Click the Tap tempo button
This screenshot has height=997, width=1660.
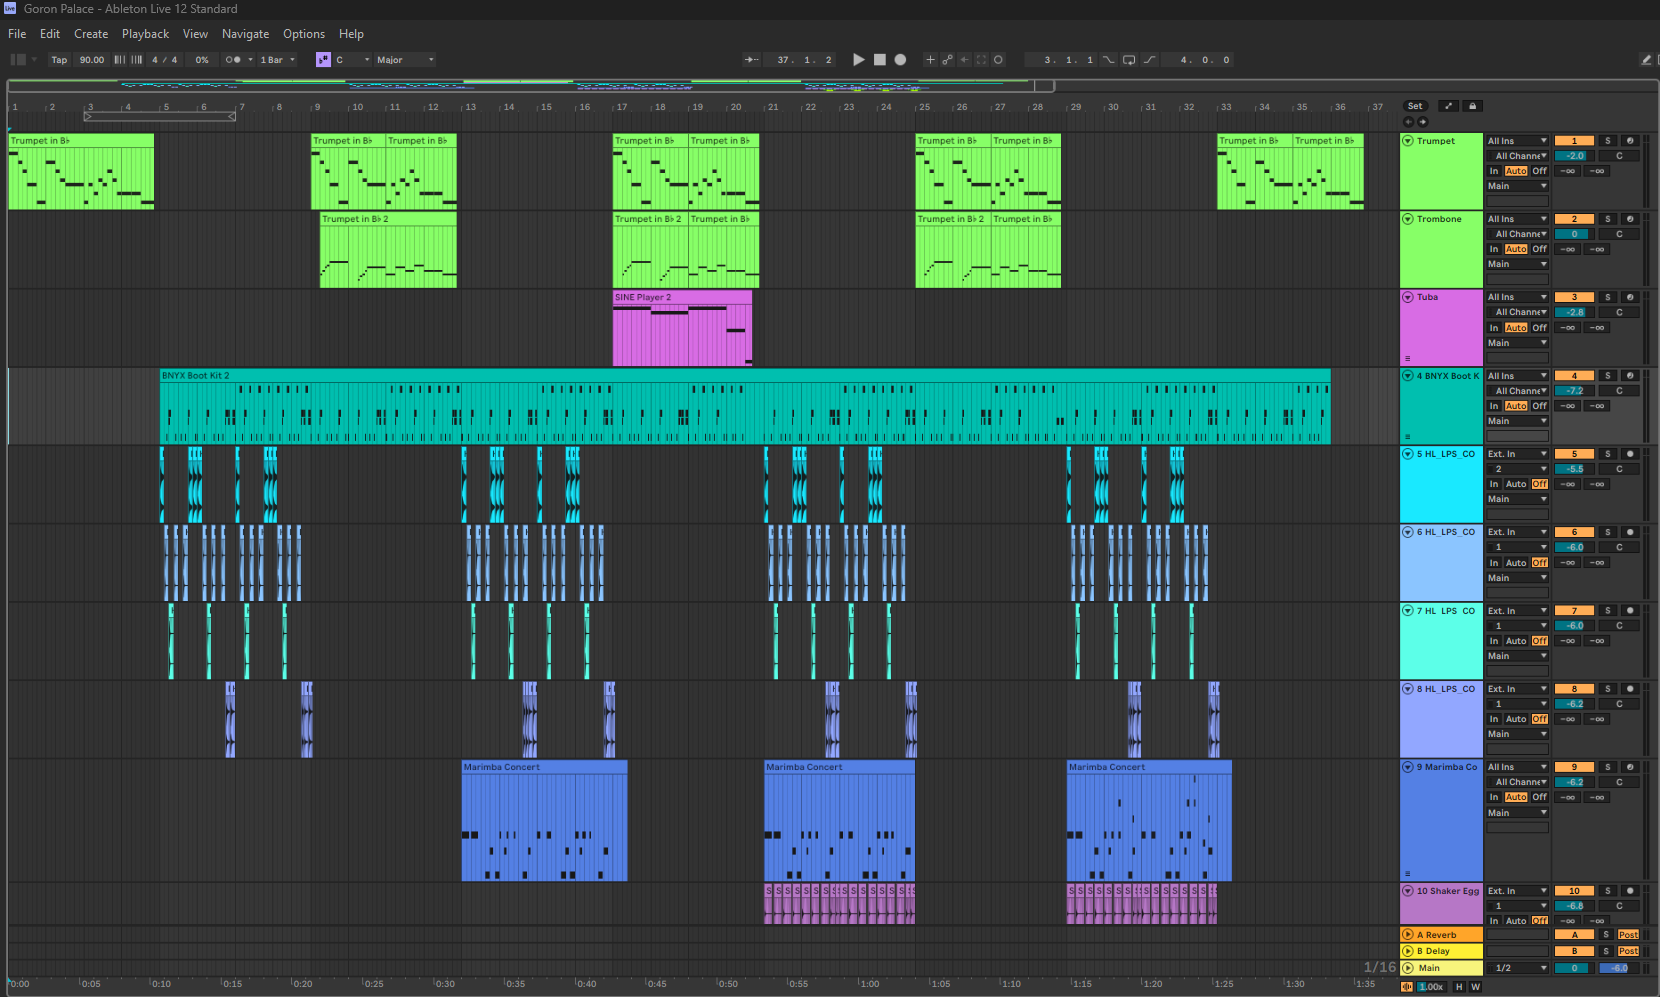[x=59, y=60]
